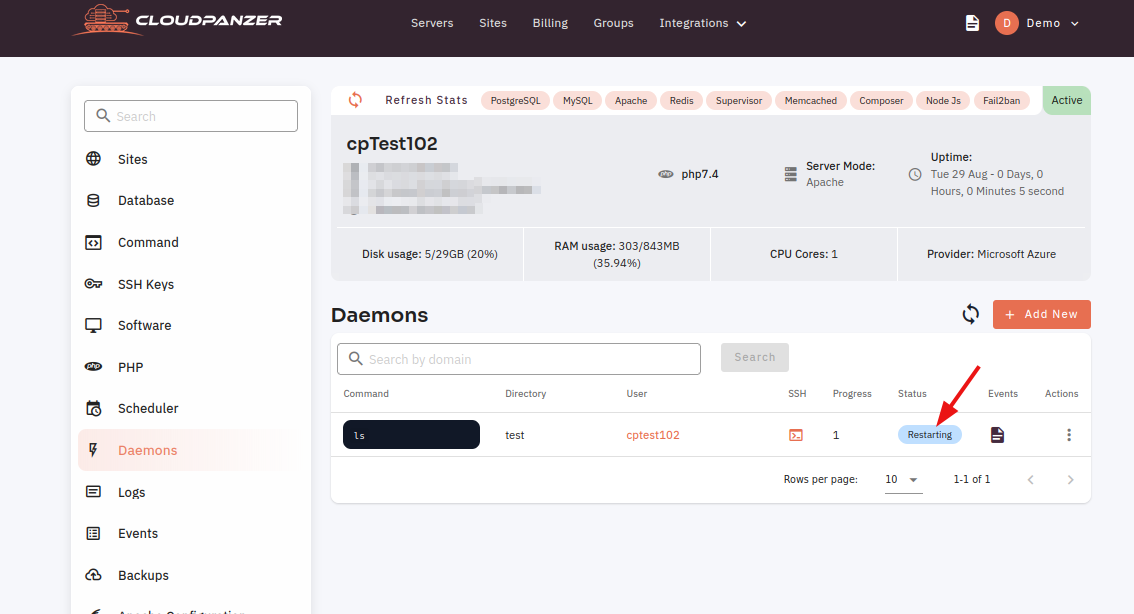Go to next page of daemons table
The image size is (1134, 614).
point(1070,479)
